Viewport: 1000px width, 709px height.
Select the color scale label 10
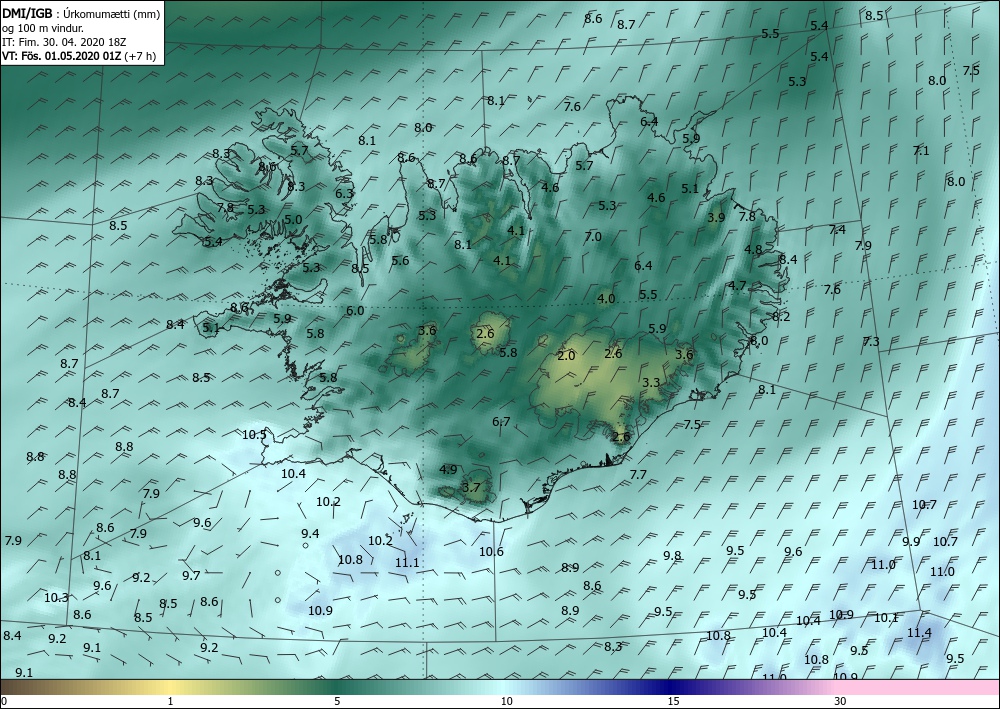[x=506, y=701]
